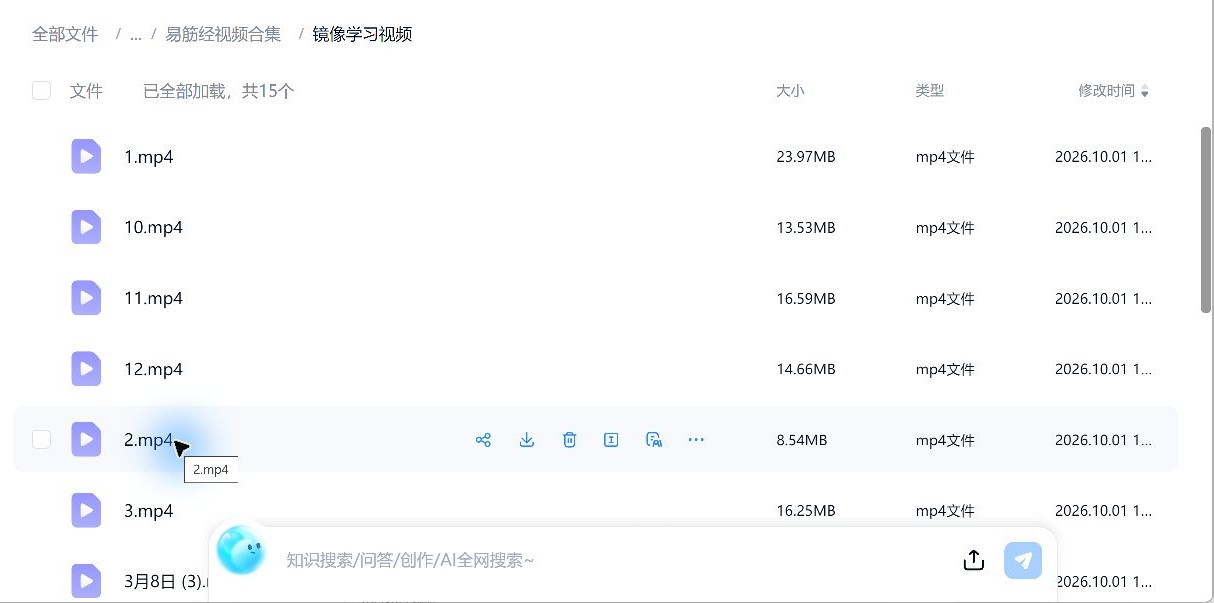This screenshot has height=603, width=1214.
Task: Click the 16.25MB size value
Action: (x=805, y=511)
